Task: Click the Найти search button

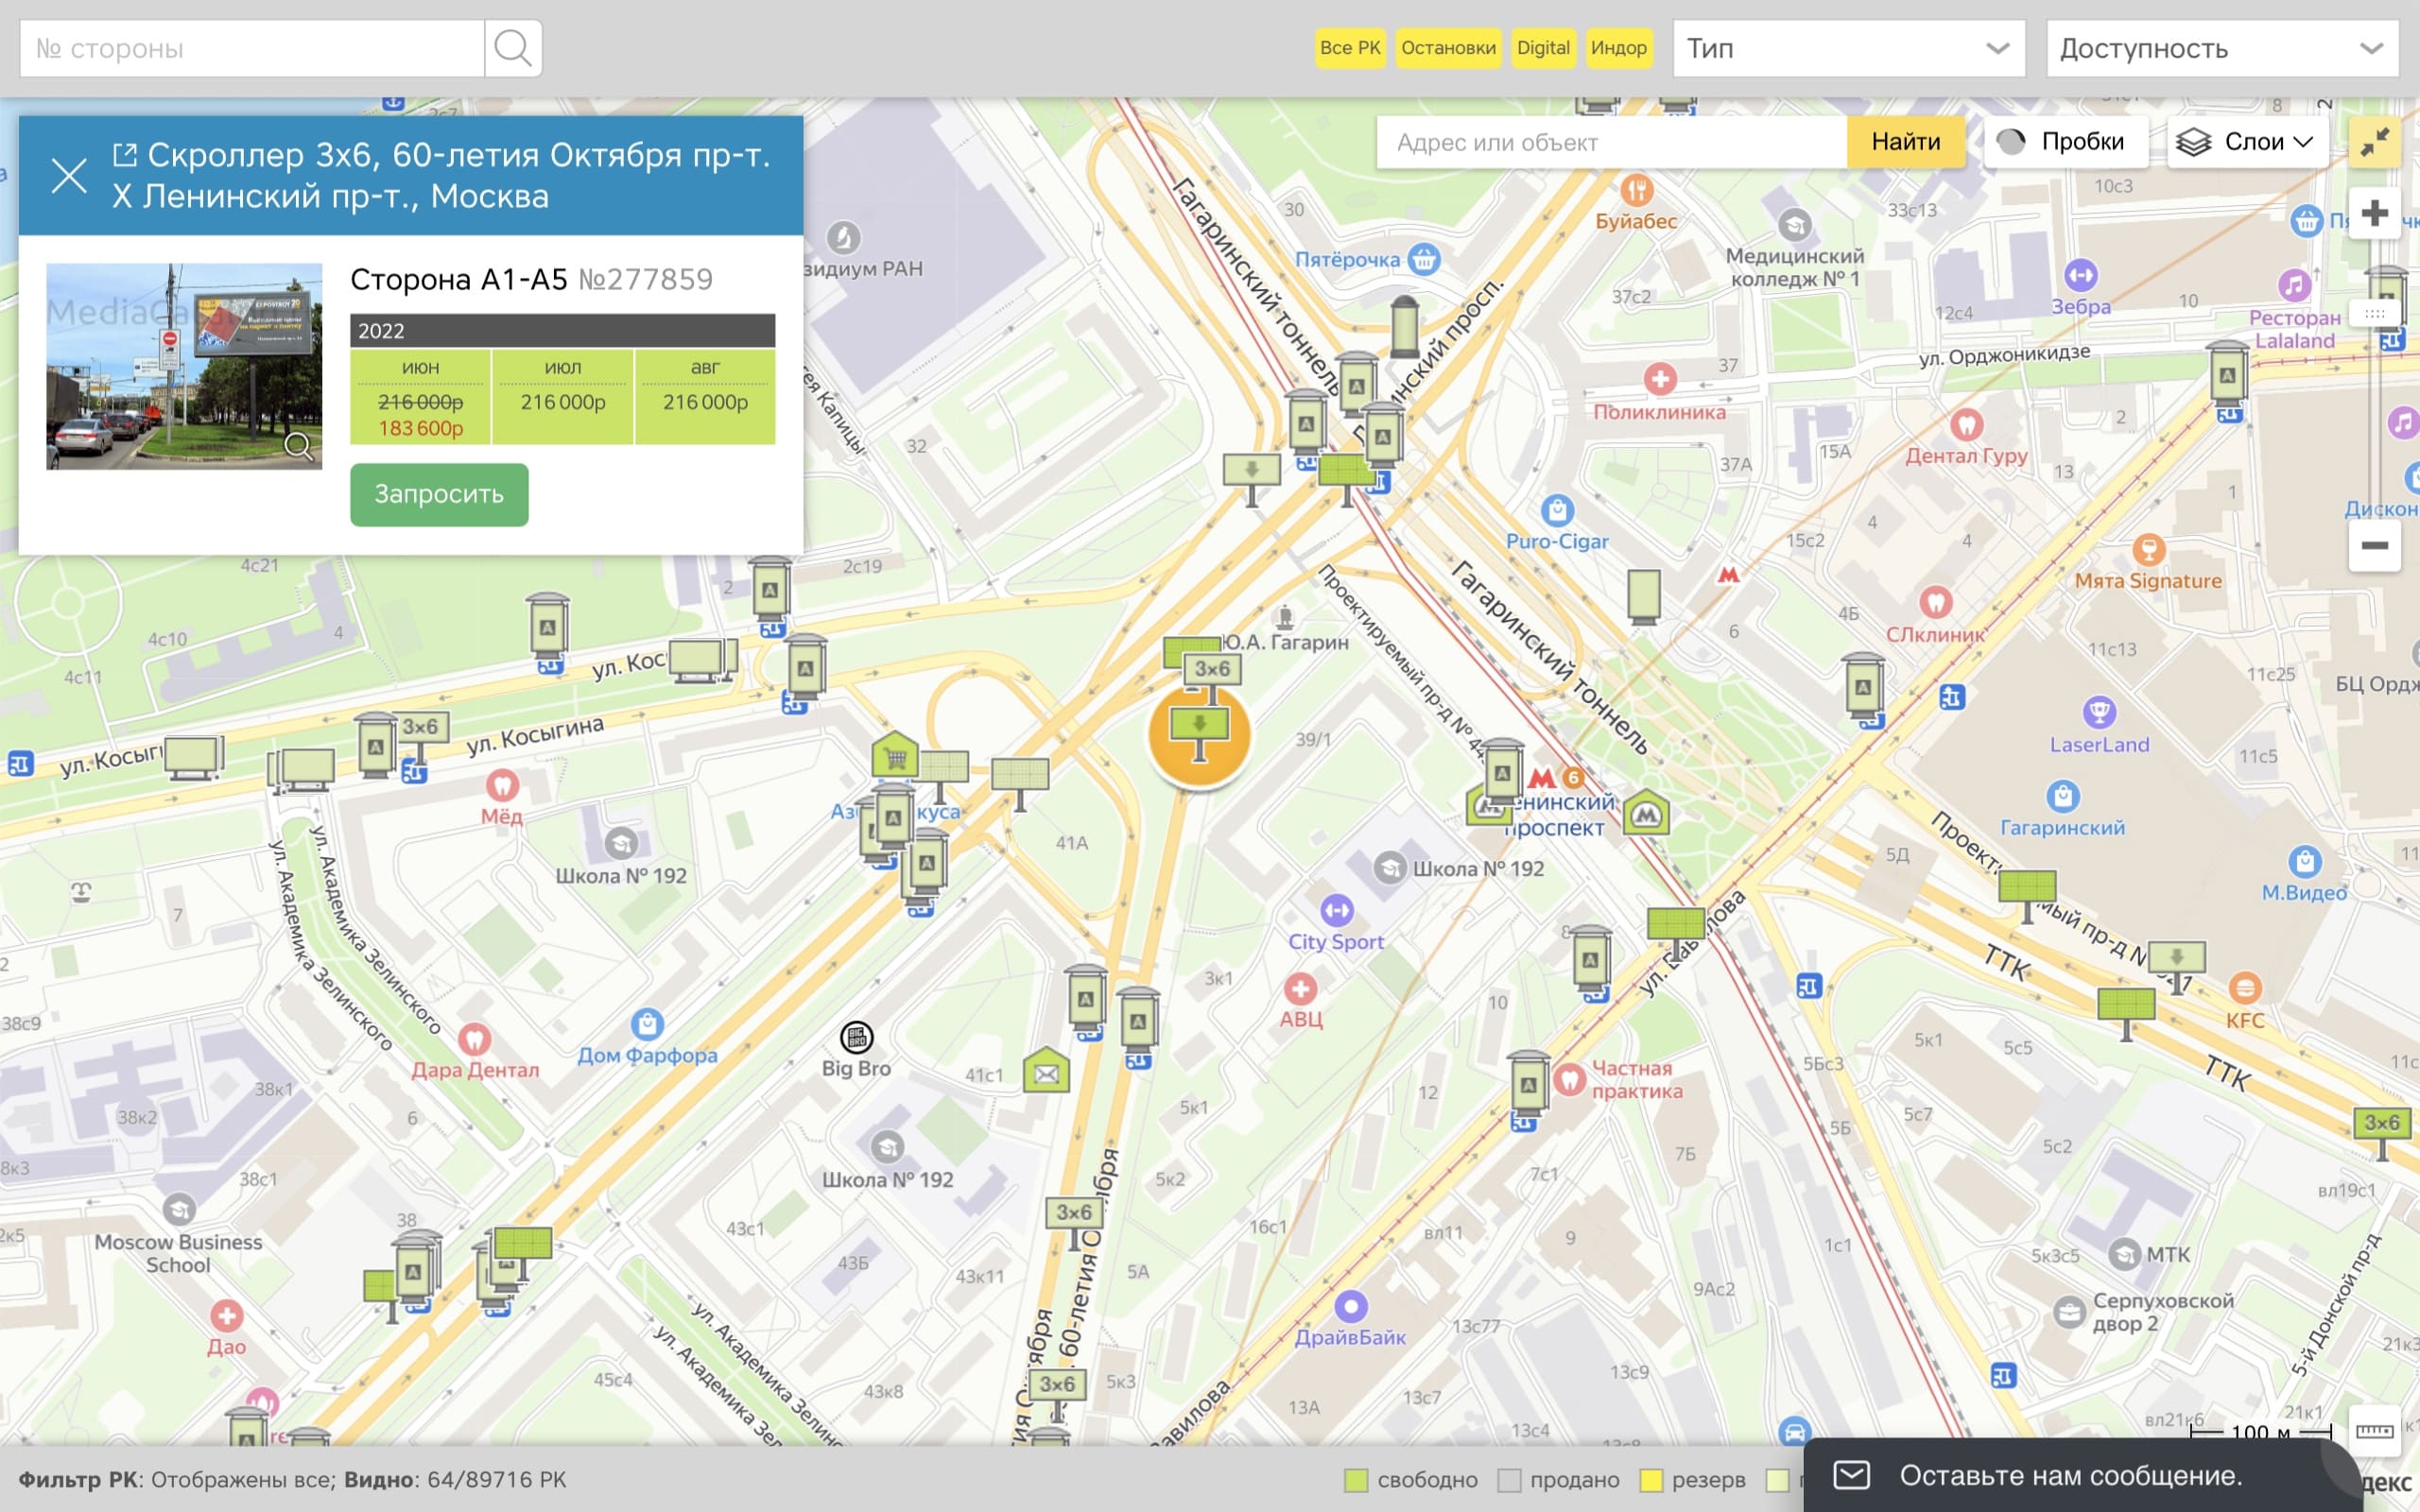Action: click(1905, 142)
